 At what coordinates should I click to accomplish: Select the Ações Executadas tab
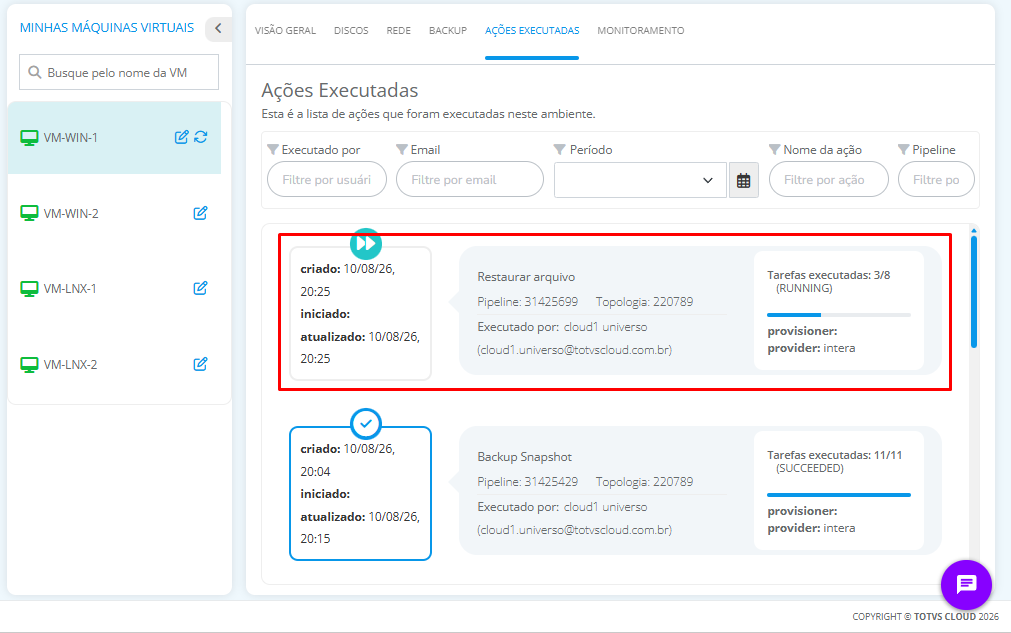coord(532,30)
